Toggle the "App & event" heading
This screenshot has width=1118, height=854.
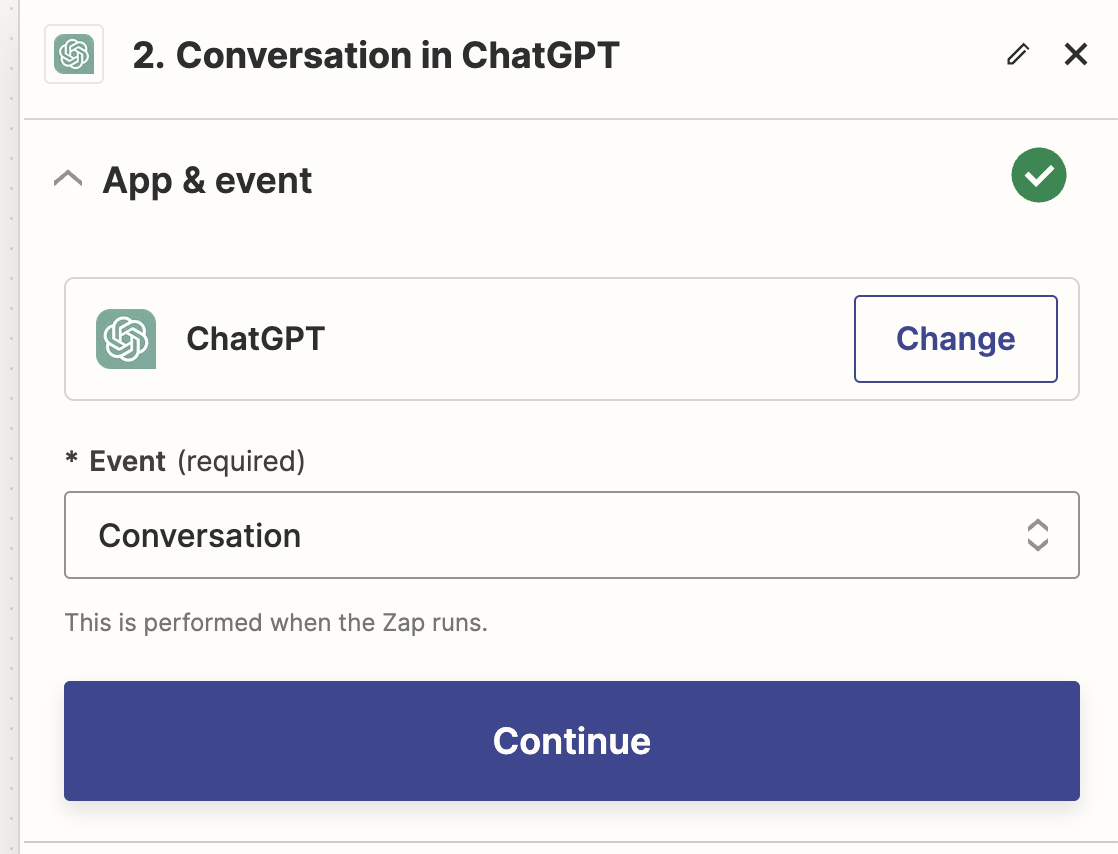[x=207, y=180]
